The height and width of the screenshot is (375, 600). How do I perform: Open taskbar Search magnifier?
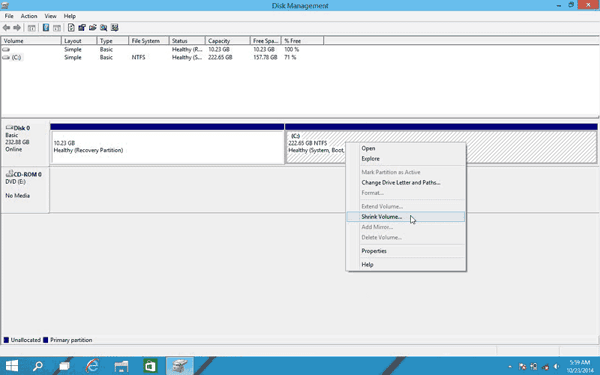38,366
